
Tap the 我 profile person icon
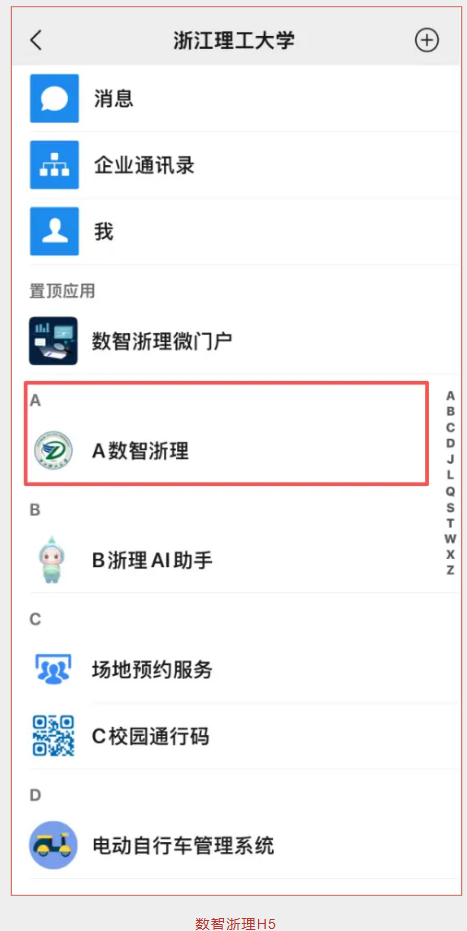(x=54, y=232)
